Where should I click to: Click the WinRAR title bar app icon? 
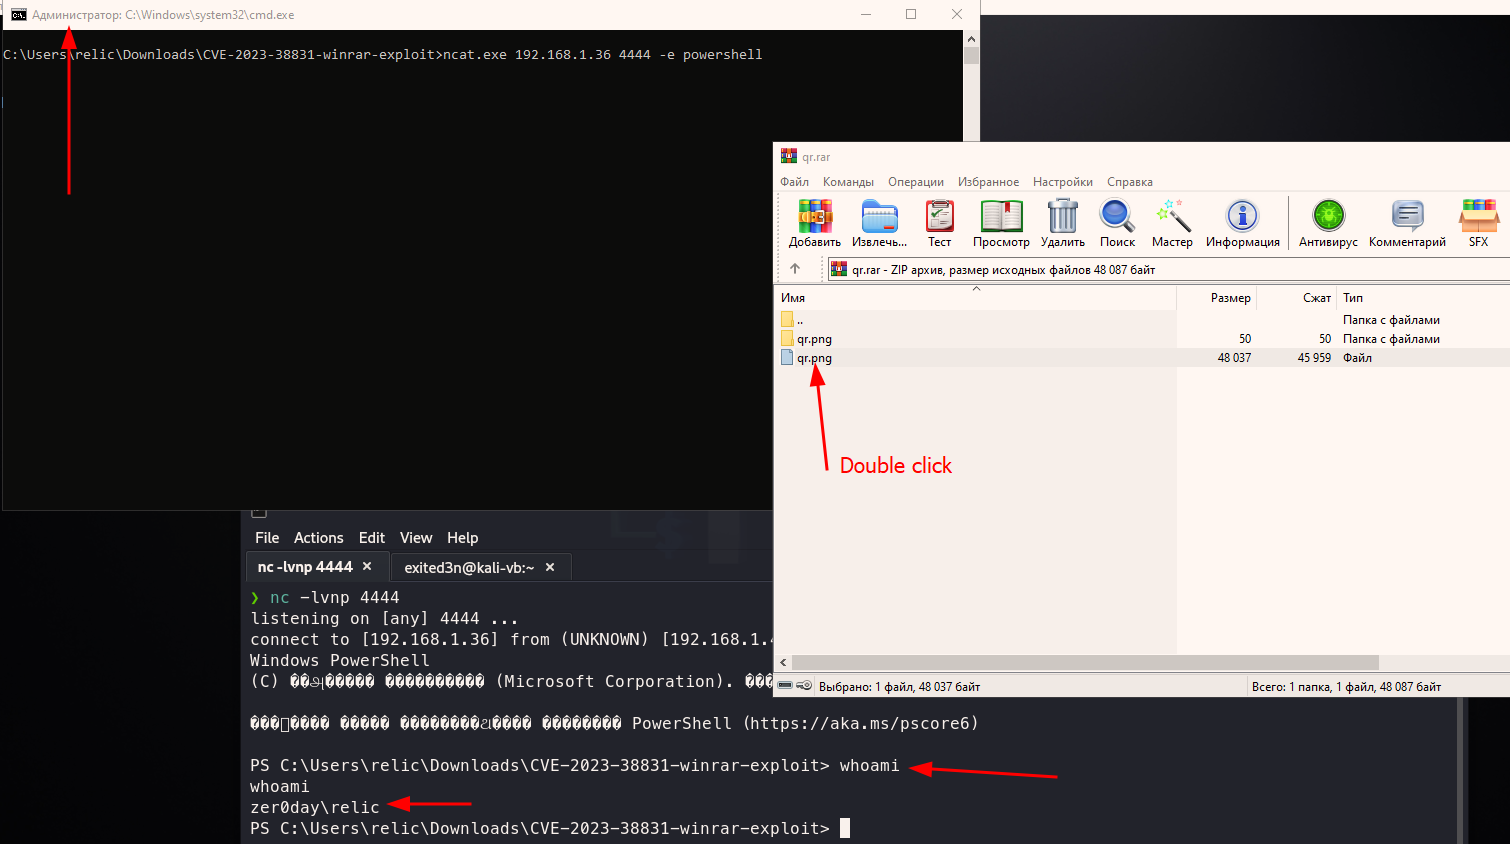pos(789,156)
